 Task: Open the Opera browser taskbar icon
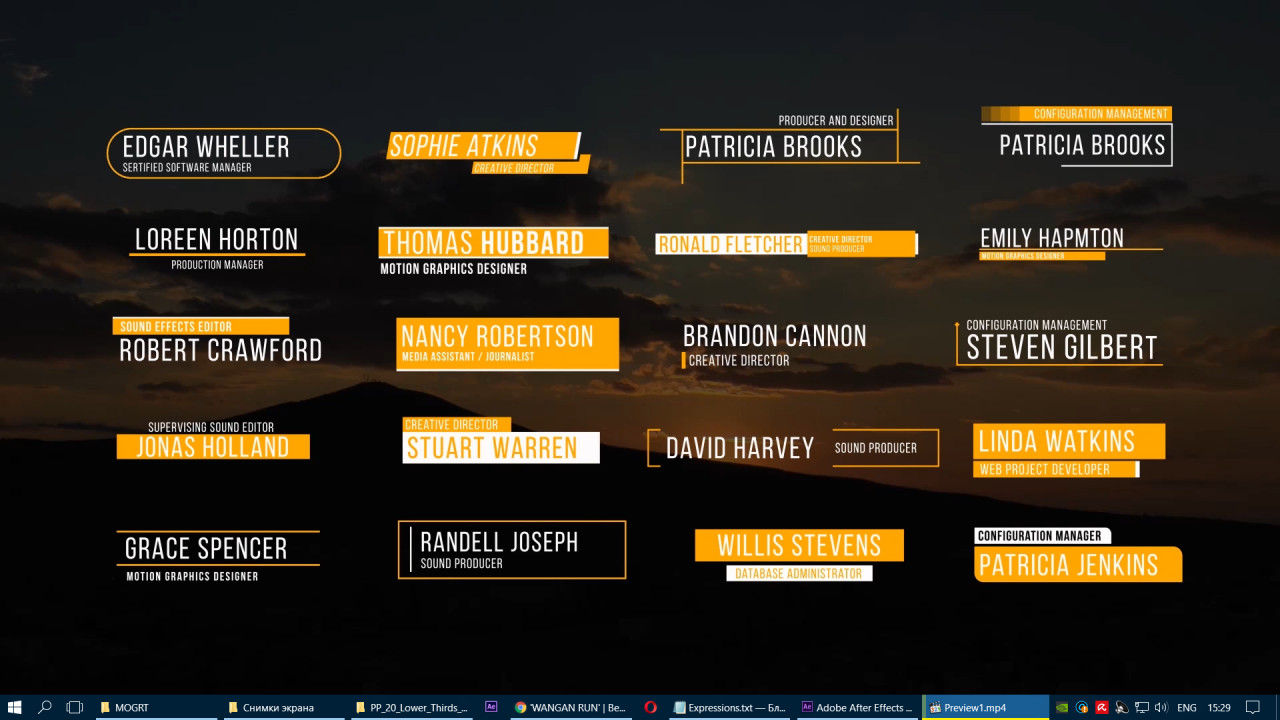(650, 707)
